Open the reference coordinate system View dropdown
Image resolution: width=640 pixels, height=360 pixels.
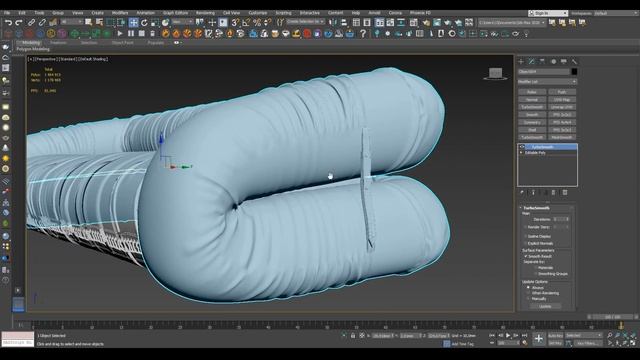(182, 22)
